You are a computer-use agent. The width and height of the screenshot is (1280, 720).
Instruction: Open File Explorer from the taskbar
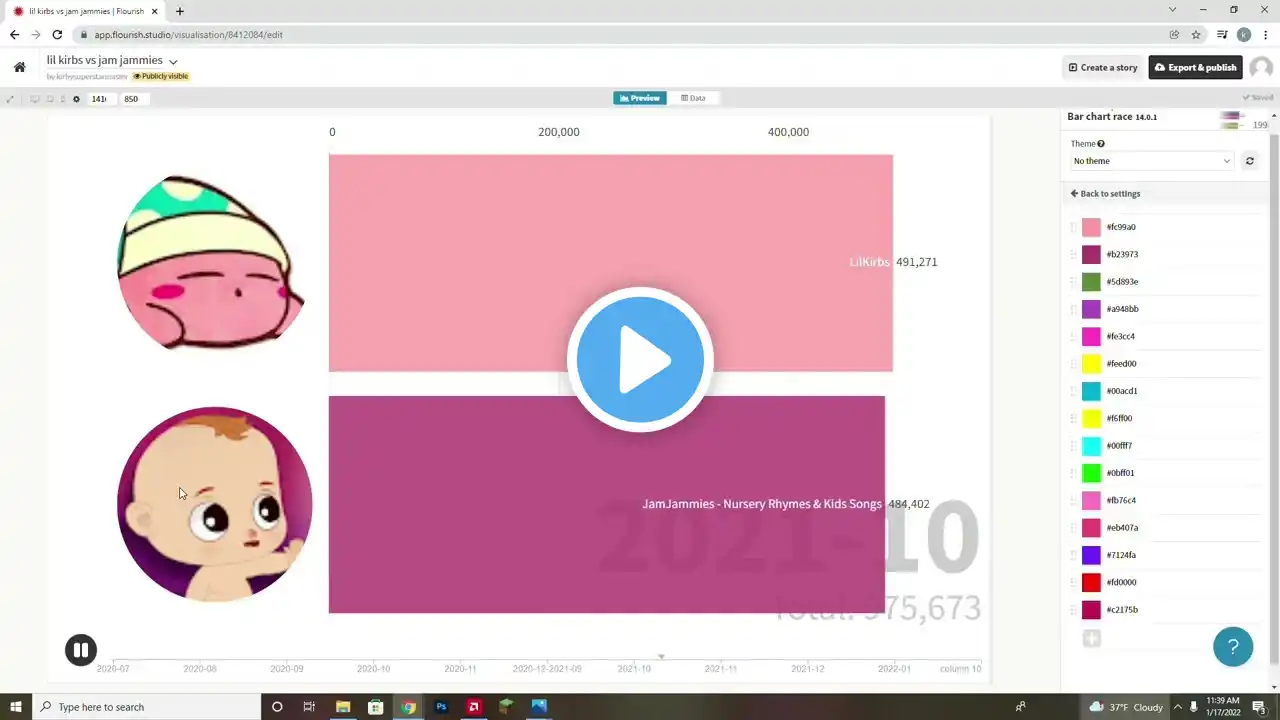(343, 707)
